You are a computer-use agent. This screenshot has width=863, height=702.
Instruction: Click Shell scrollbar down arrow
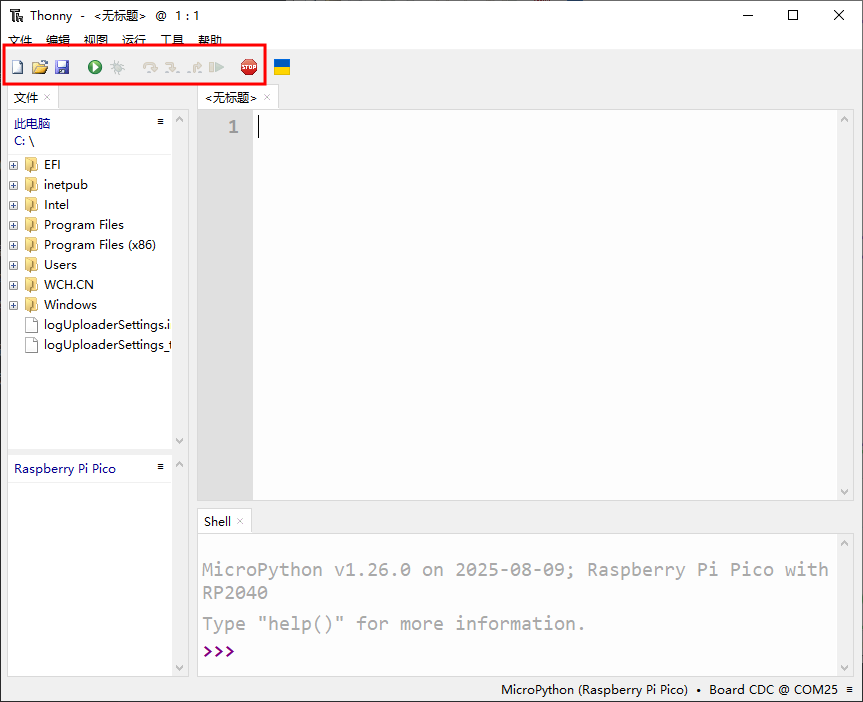(x=844, y=668)
